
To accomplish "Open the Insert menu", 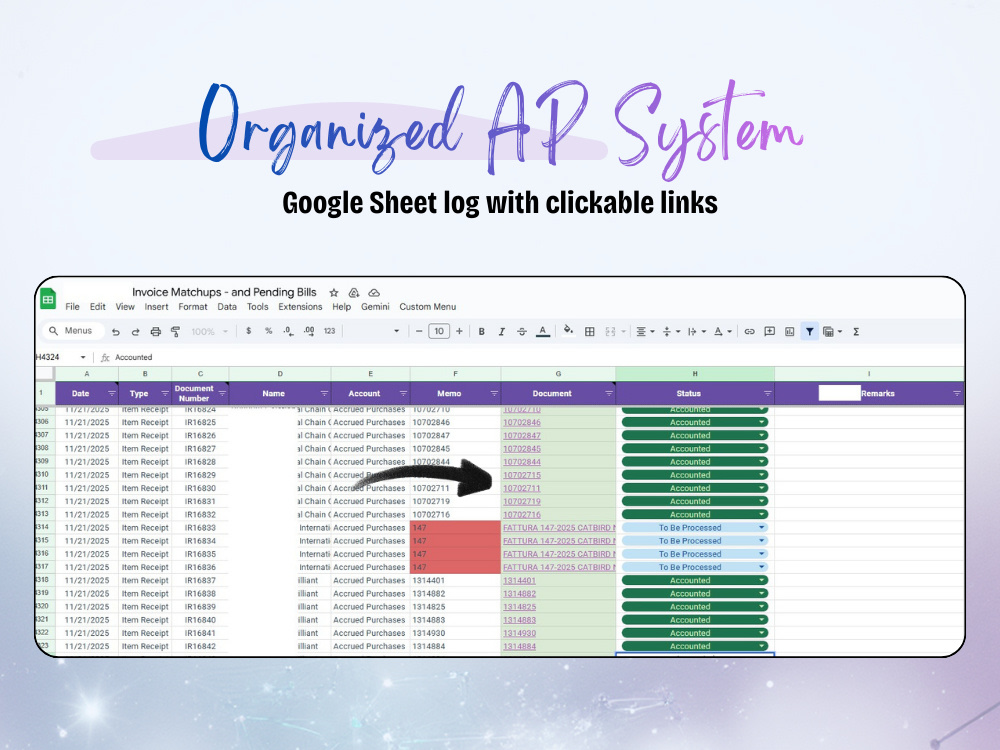I will click(156, 307).
